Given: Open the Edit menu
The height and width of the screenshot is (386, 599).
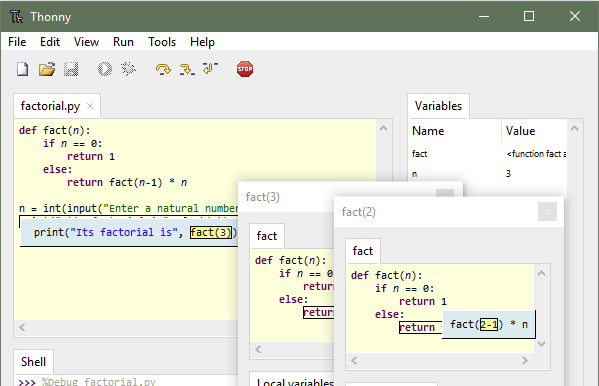Looking at the screenshot, I should [x=50, y=42].
